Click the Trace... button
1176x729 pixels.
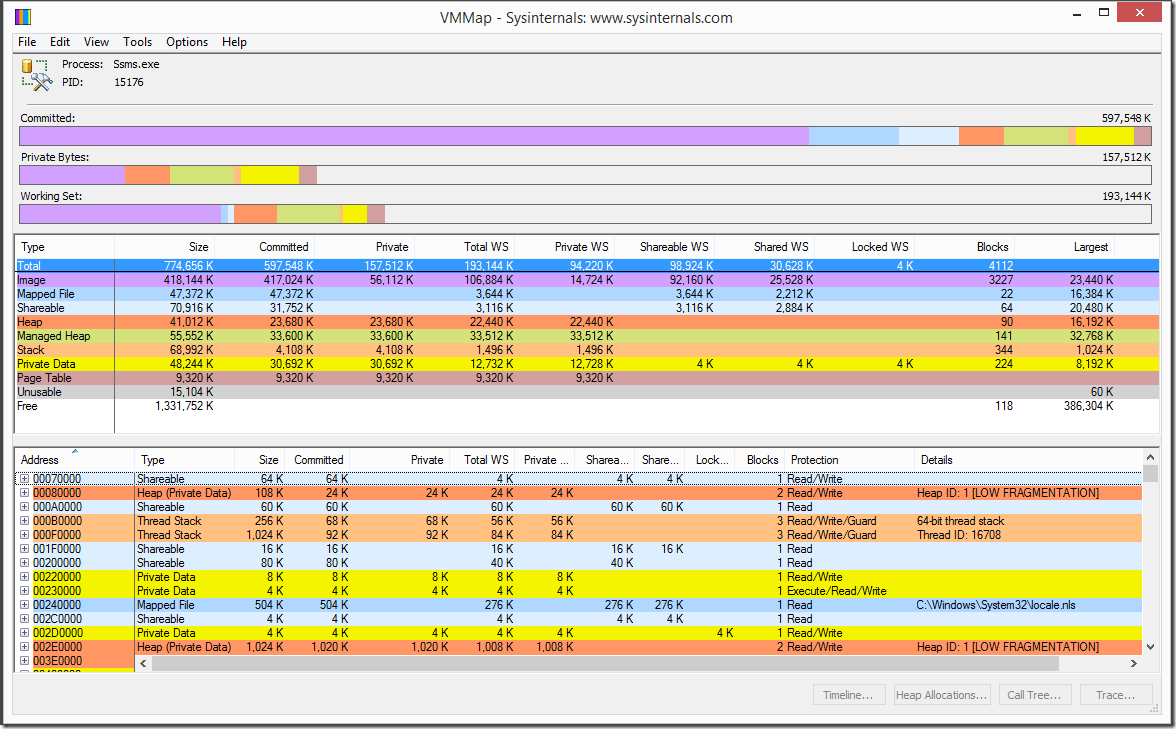[1115, 694]
